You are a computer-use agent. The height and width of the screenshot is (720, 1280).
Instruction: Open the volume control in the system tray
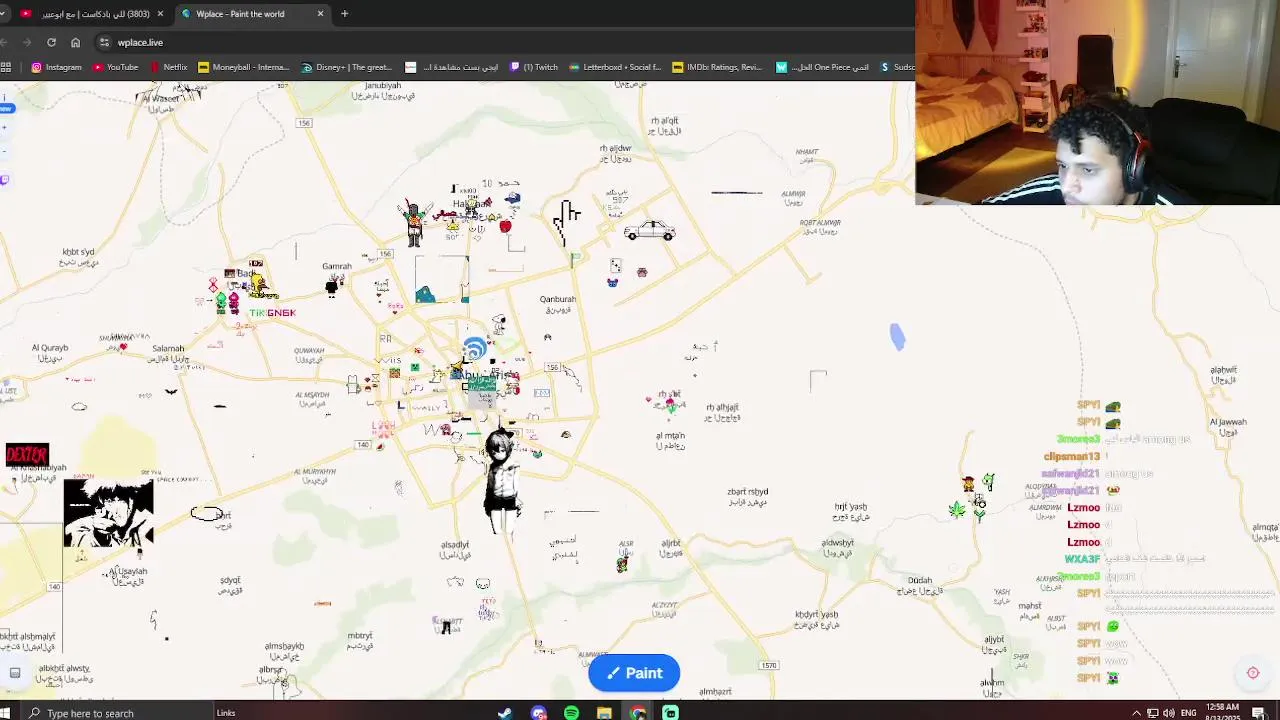tap(1169, 713)
